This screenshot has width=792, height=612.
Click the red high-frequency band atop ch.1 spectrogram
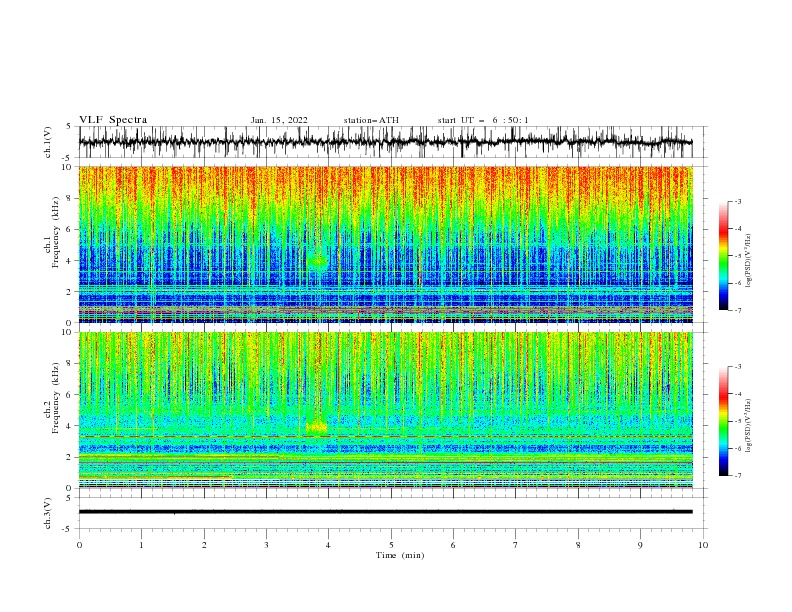point(385,184)
